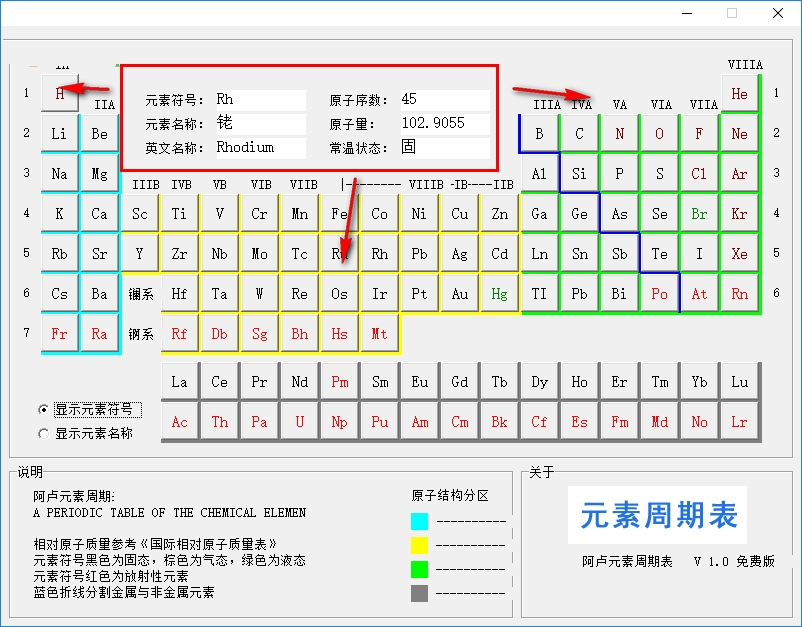Viewport: 802px width, 627px height.
Task: Select the Si silicon element
Action: 579,174
